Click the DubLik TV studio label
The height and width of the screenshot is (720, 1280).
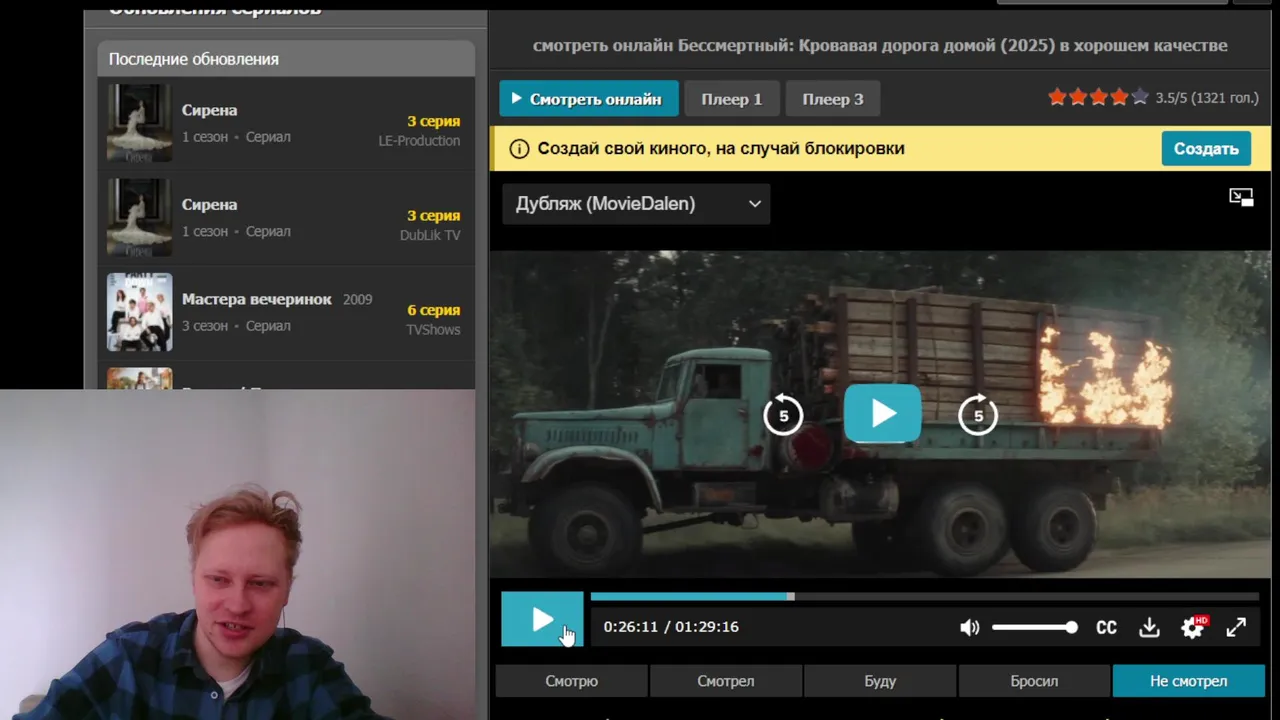[430, 235]
